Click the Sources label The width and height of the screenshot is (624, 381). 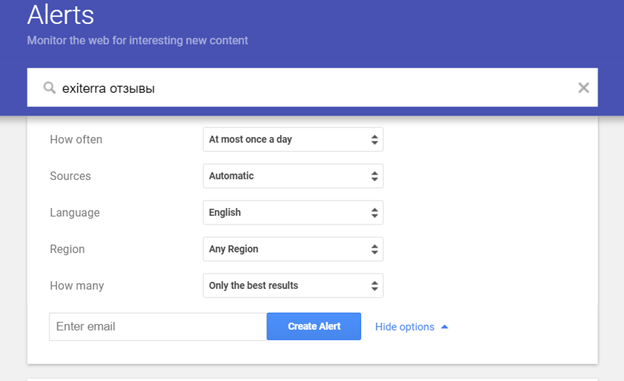70,176
